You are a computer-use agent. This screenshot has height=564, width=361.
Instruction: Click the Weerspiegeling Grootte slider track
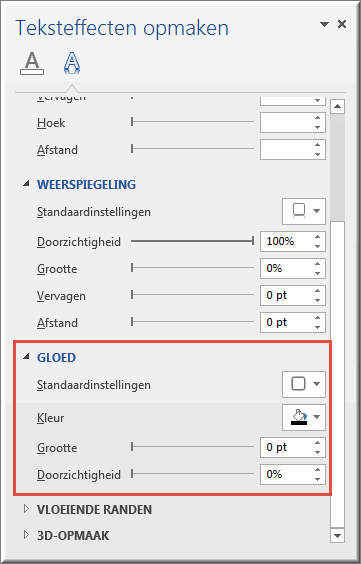click(x=192, y=268)
